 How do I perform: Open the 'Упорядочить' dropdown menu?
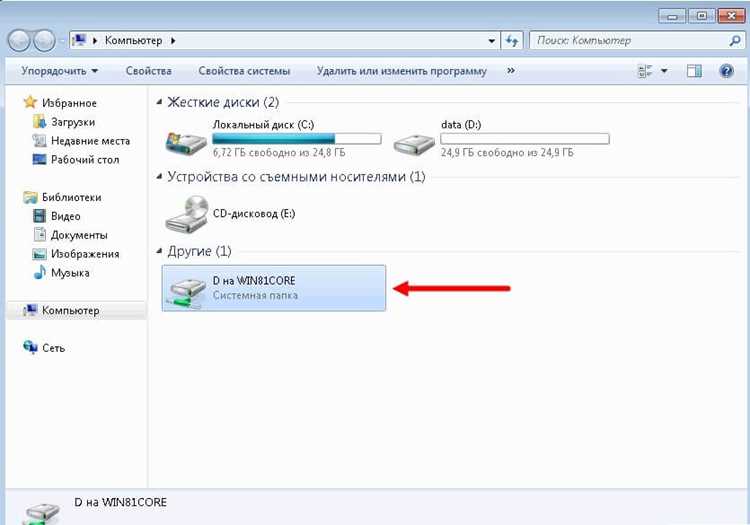[60, 71]
